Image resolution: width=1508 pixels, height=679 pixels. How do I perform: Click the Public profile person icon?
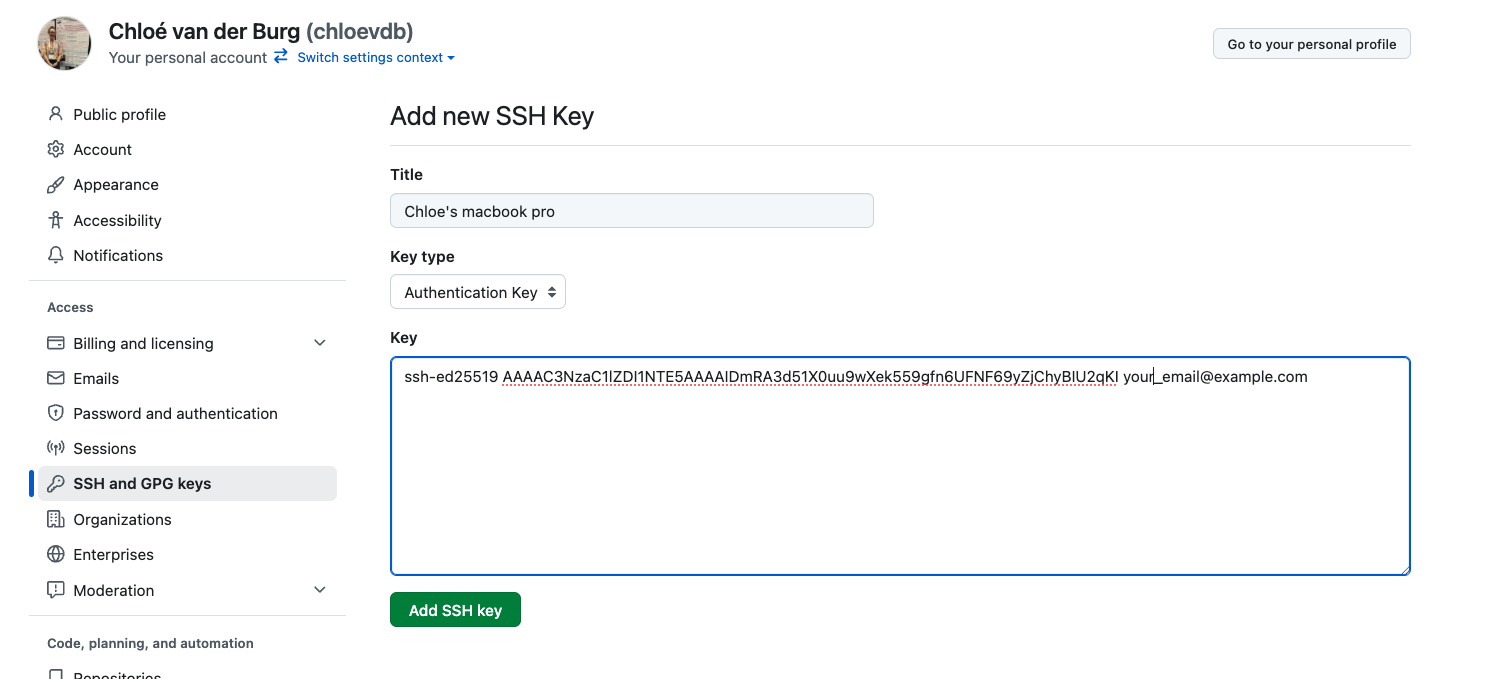[56, 114]
